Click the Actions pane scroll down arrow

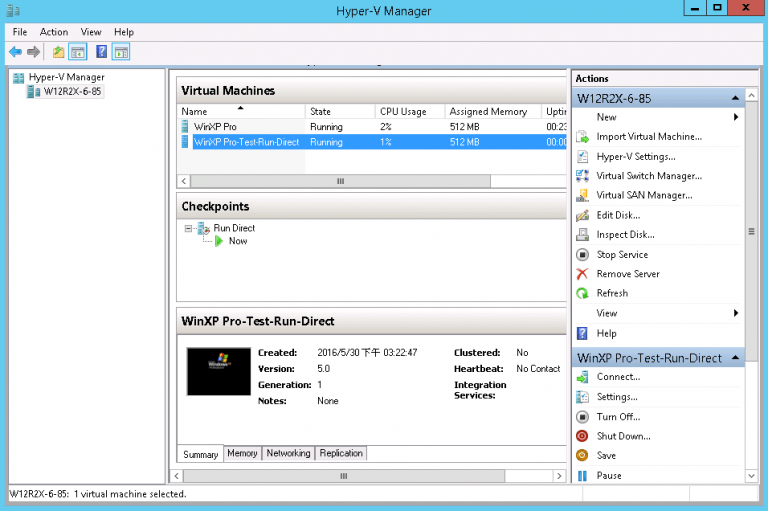pyautogui.click(x=751, y=476)
